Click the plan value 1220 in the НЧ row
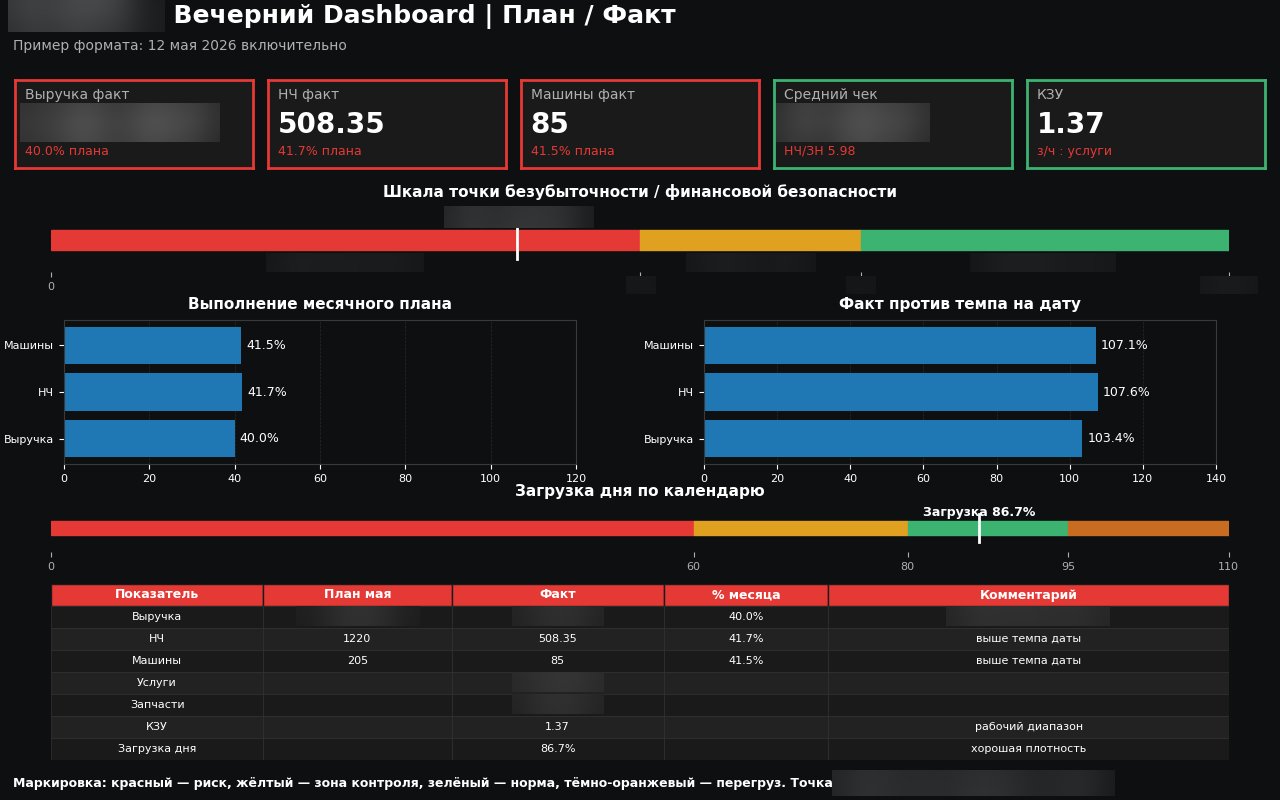This screenshot has width=1280, height=800. click(x=357, y=639)
